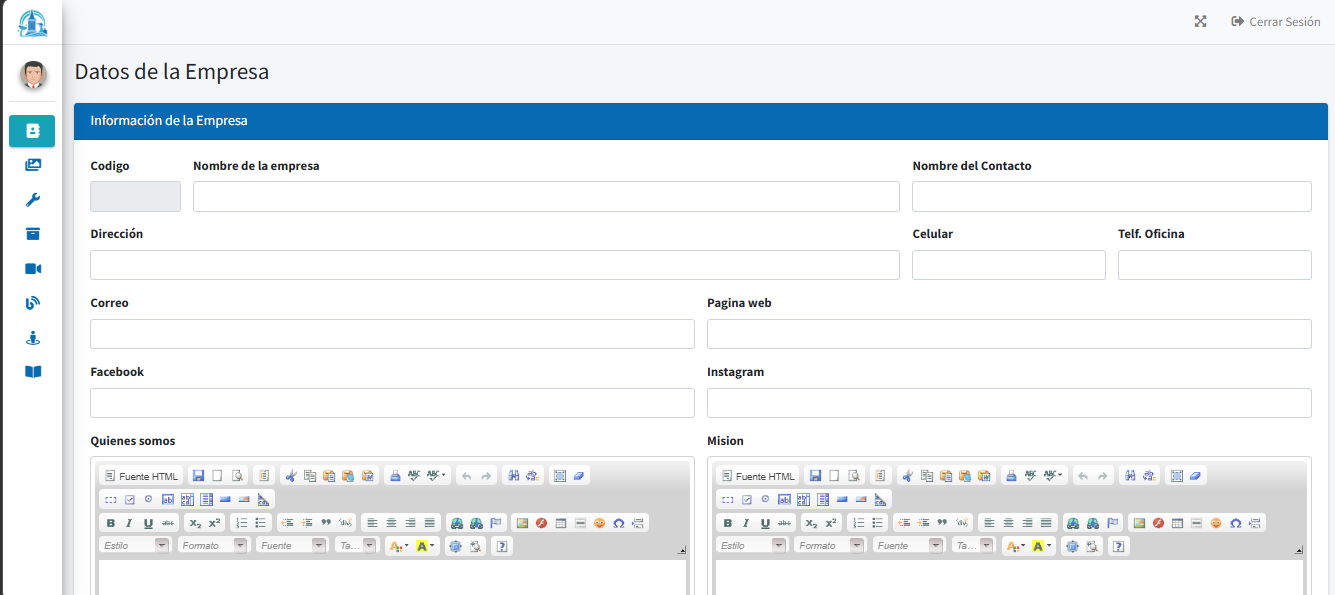Toggle bold formatting in Quienes somos
Viewport: 1335px width, 595px height.
110,523
